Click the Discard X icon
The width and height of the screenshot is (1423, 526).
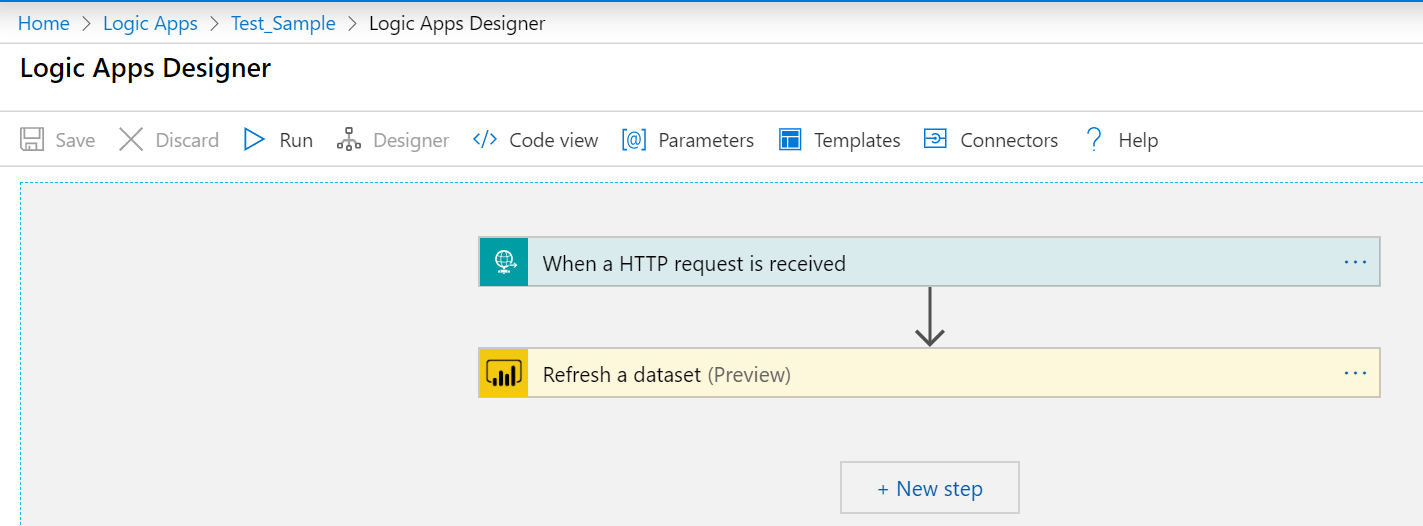tap(131, 140)
